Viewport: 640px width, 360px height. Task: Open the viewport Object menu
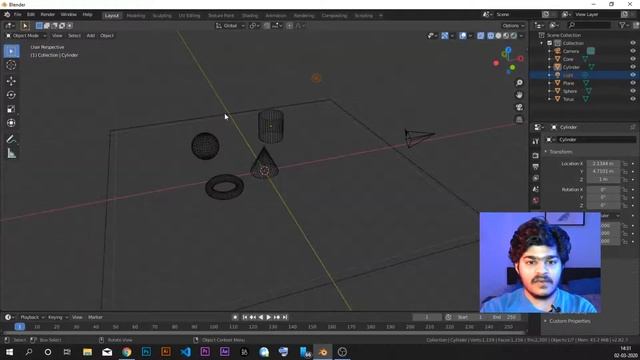107,36
